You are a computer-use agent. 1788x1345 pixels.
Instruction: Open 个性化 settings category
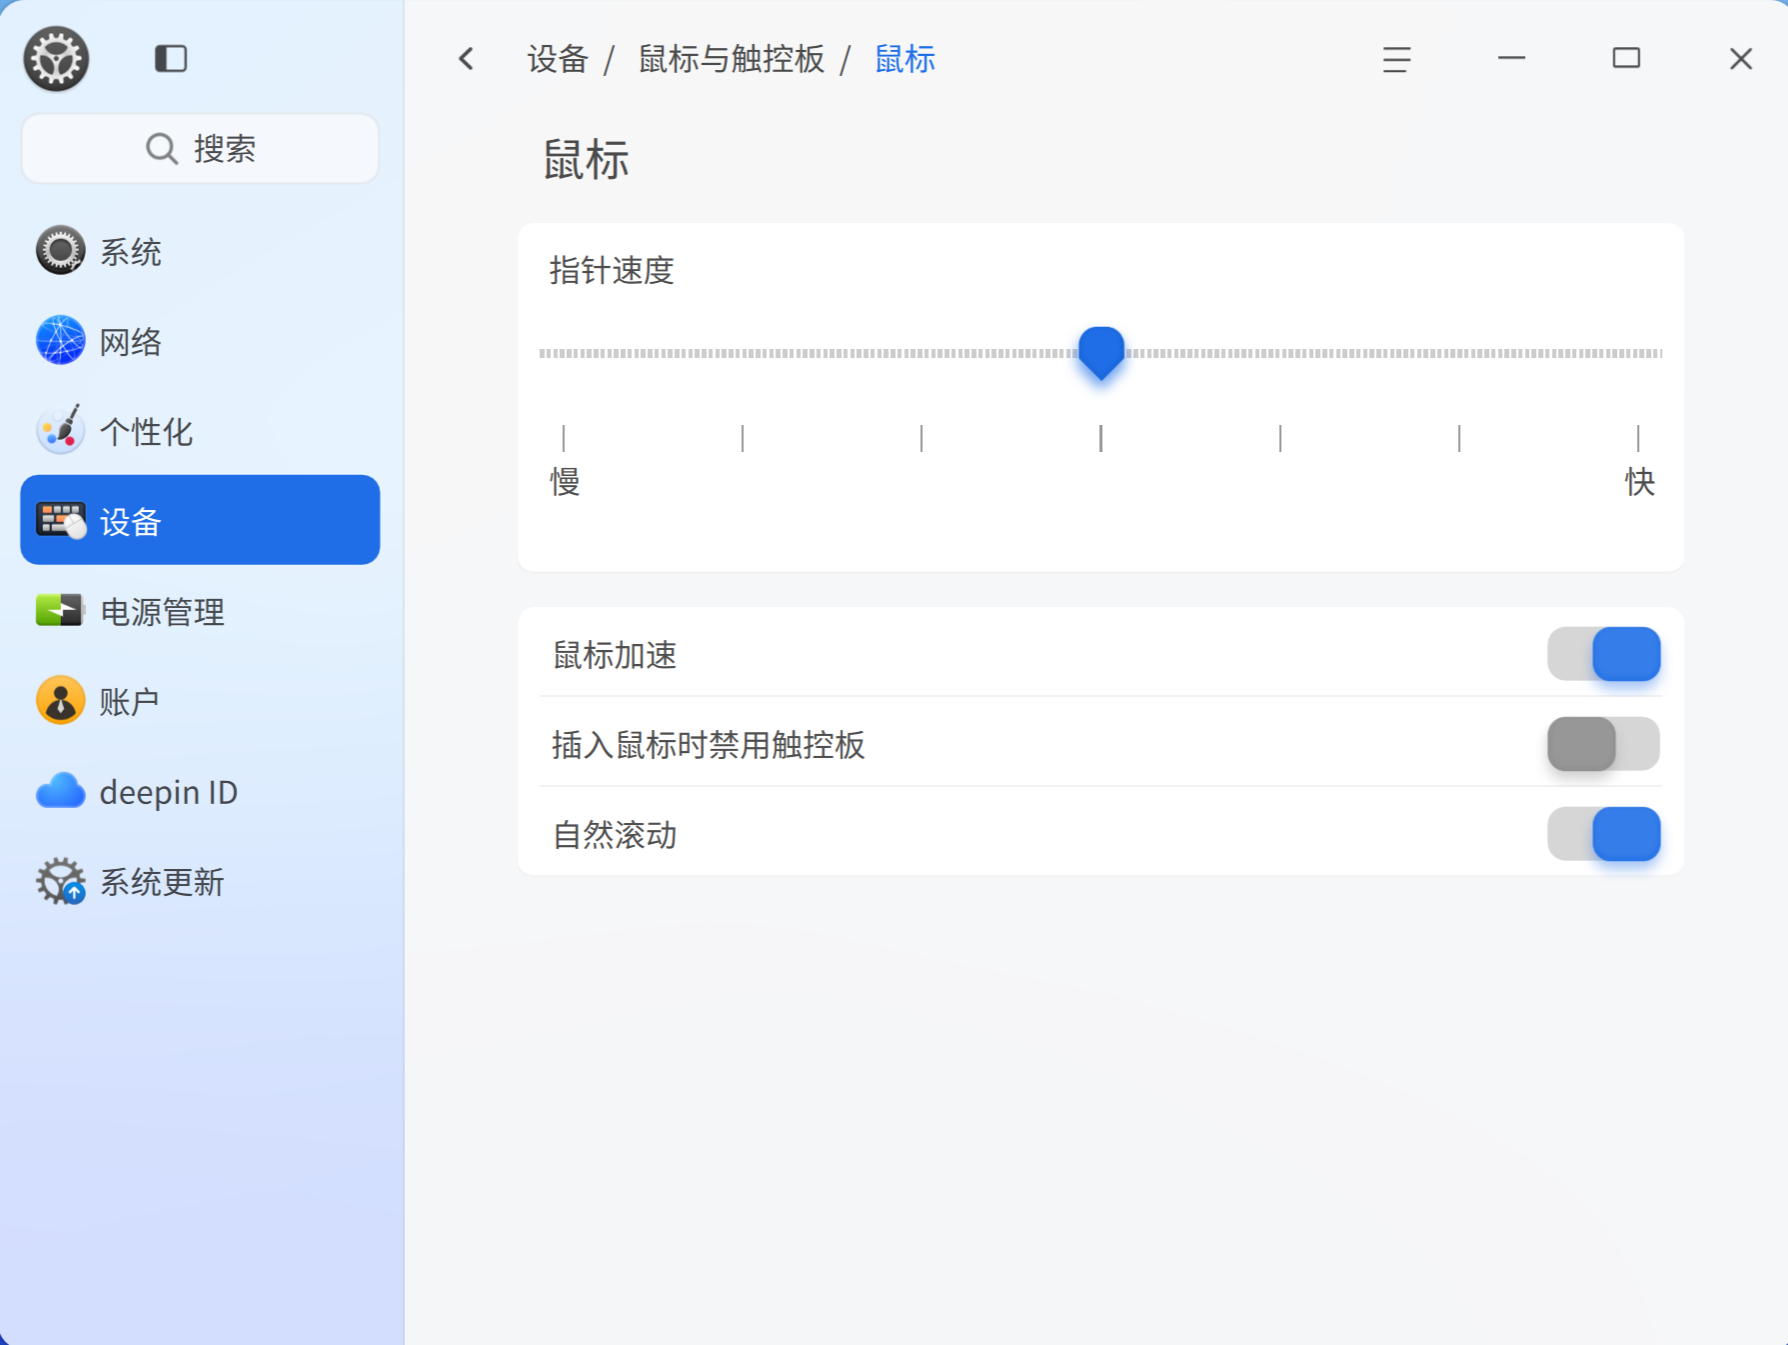click(200, 431)
